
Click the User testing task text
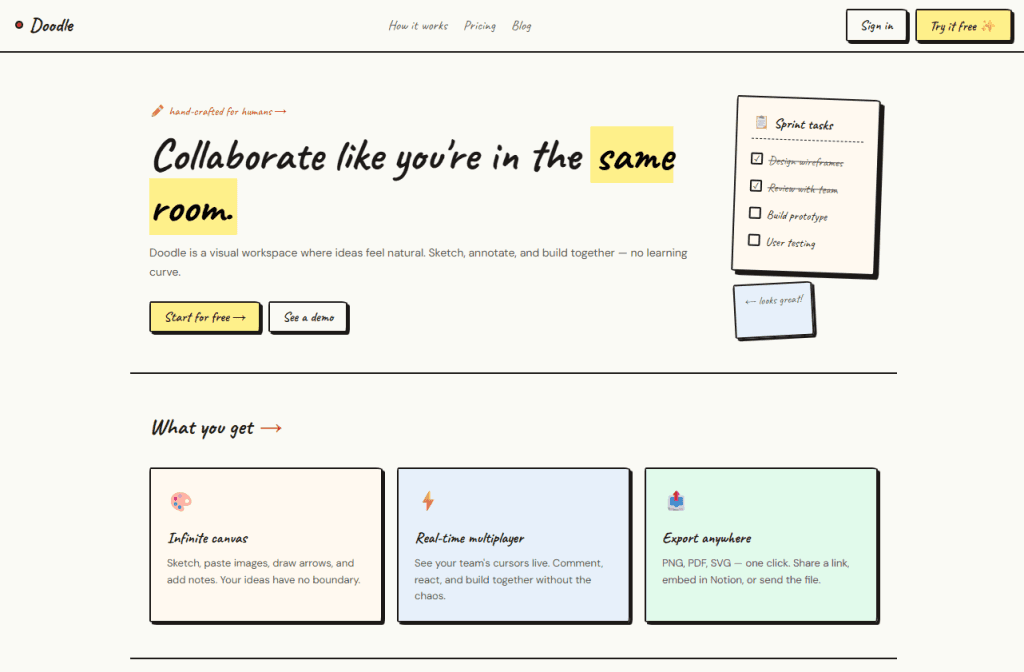(x=790, y=242)
